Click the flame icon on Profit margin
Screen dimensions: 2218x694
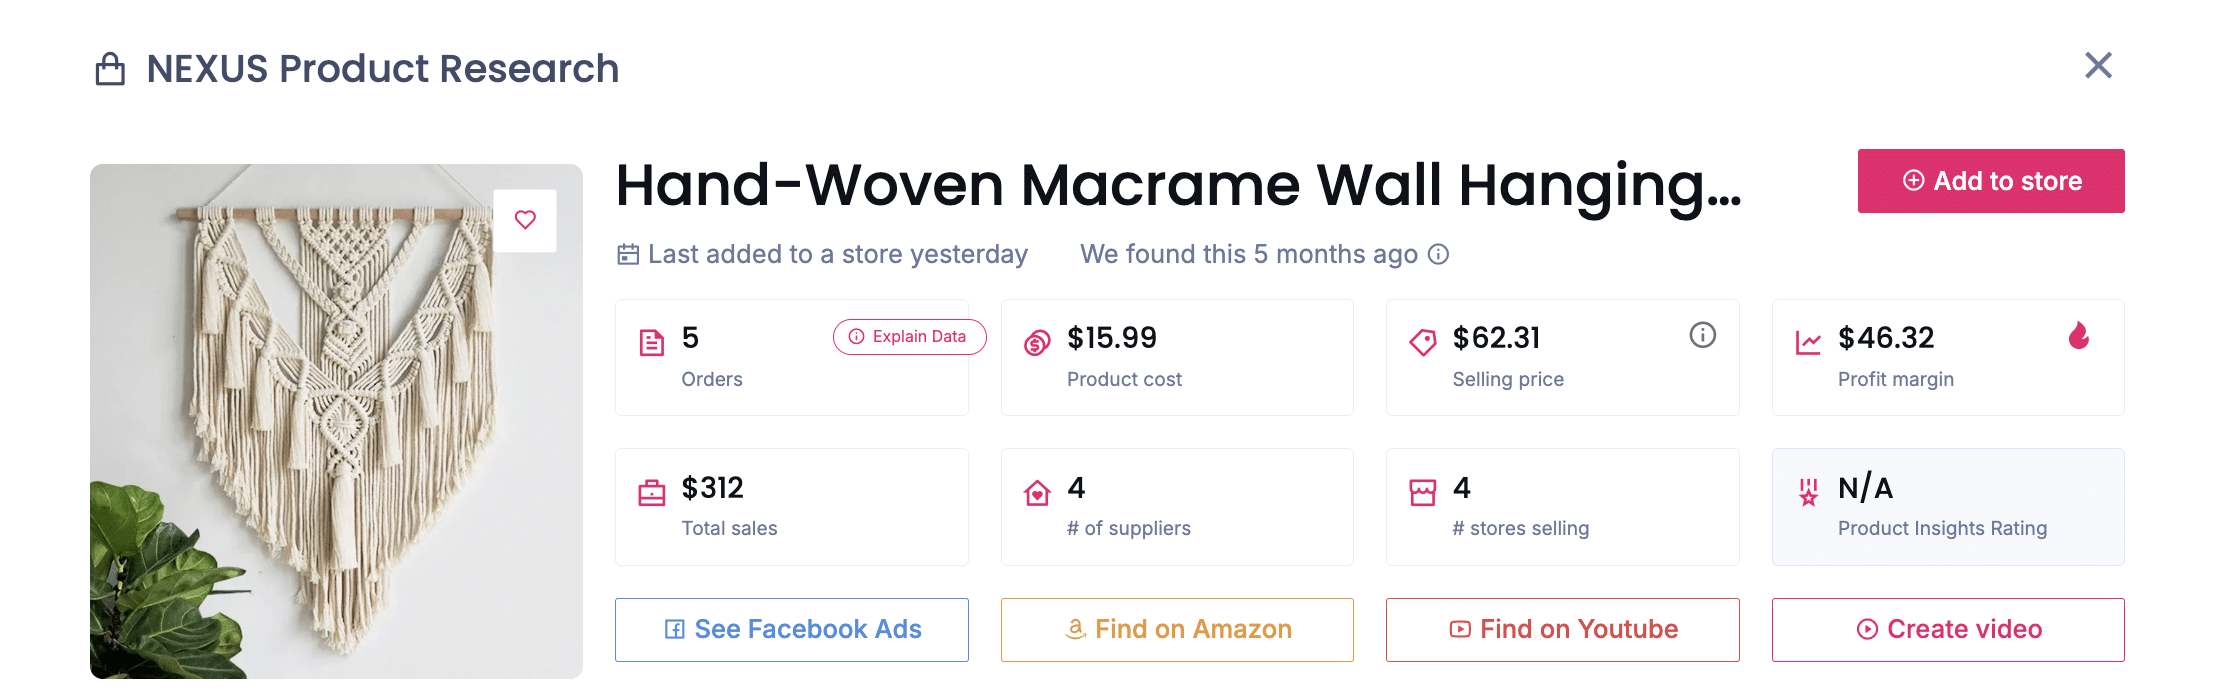tap(2078, 335)
